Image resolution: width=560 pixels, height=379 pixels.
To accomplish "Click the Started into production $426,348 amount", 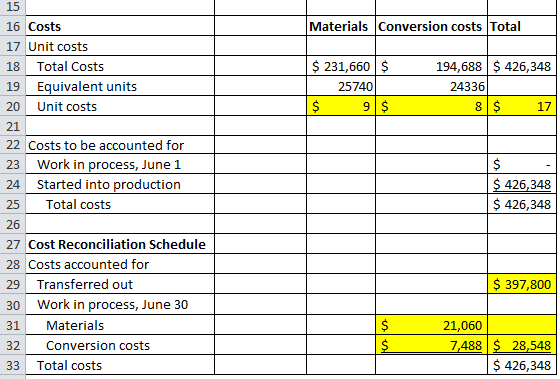I will 522,184.
